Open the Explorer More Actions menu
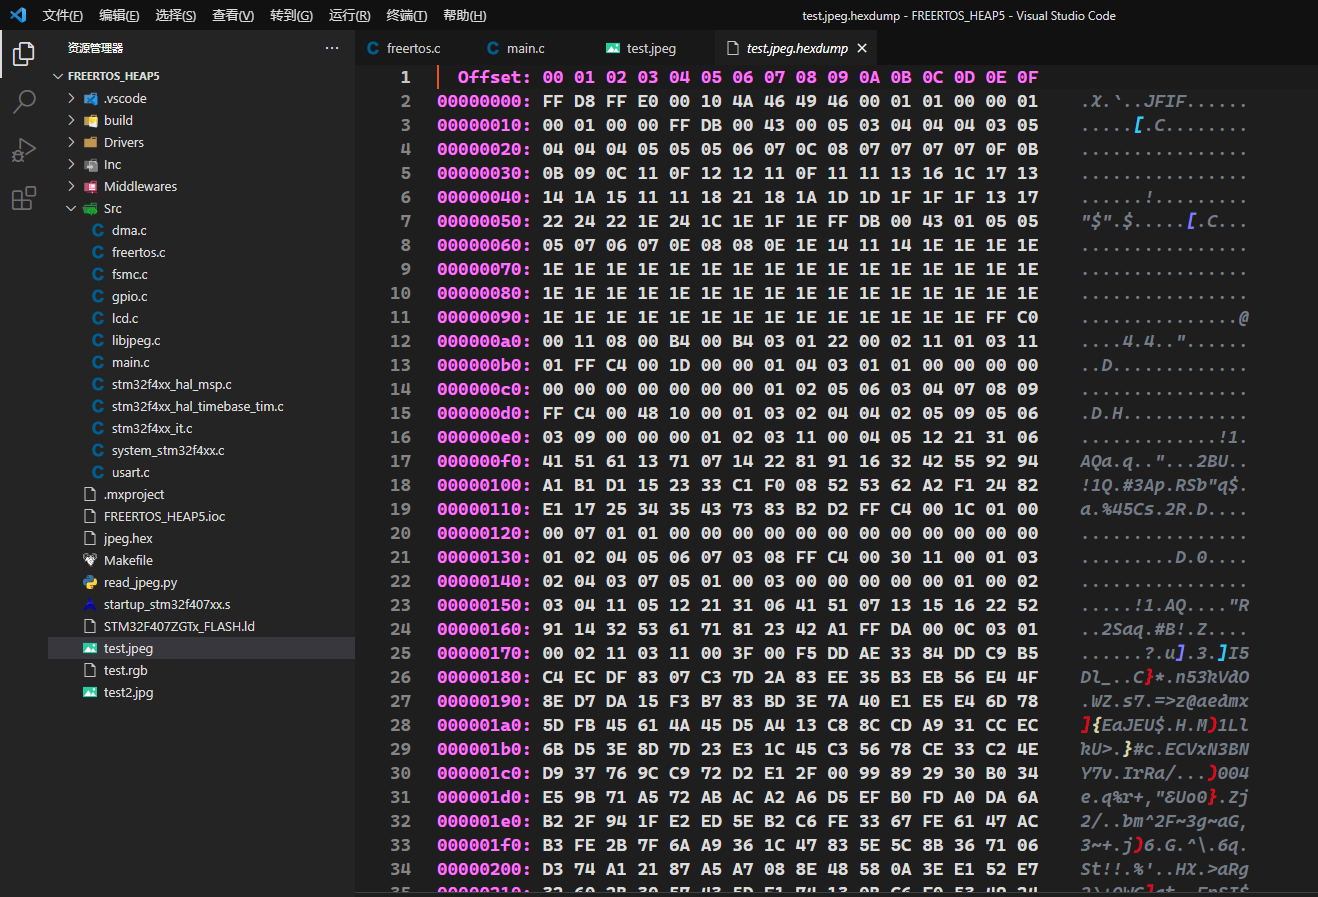Viewport: 1318px width, 897px height. pos(333,47)
